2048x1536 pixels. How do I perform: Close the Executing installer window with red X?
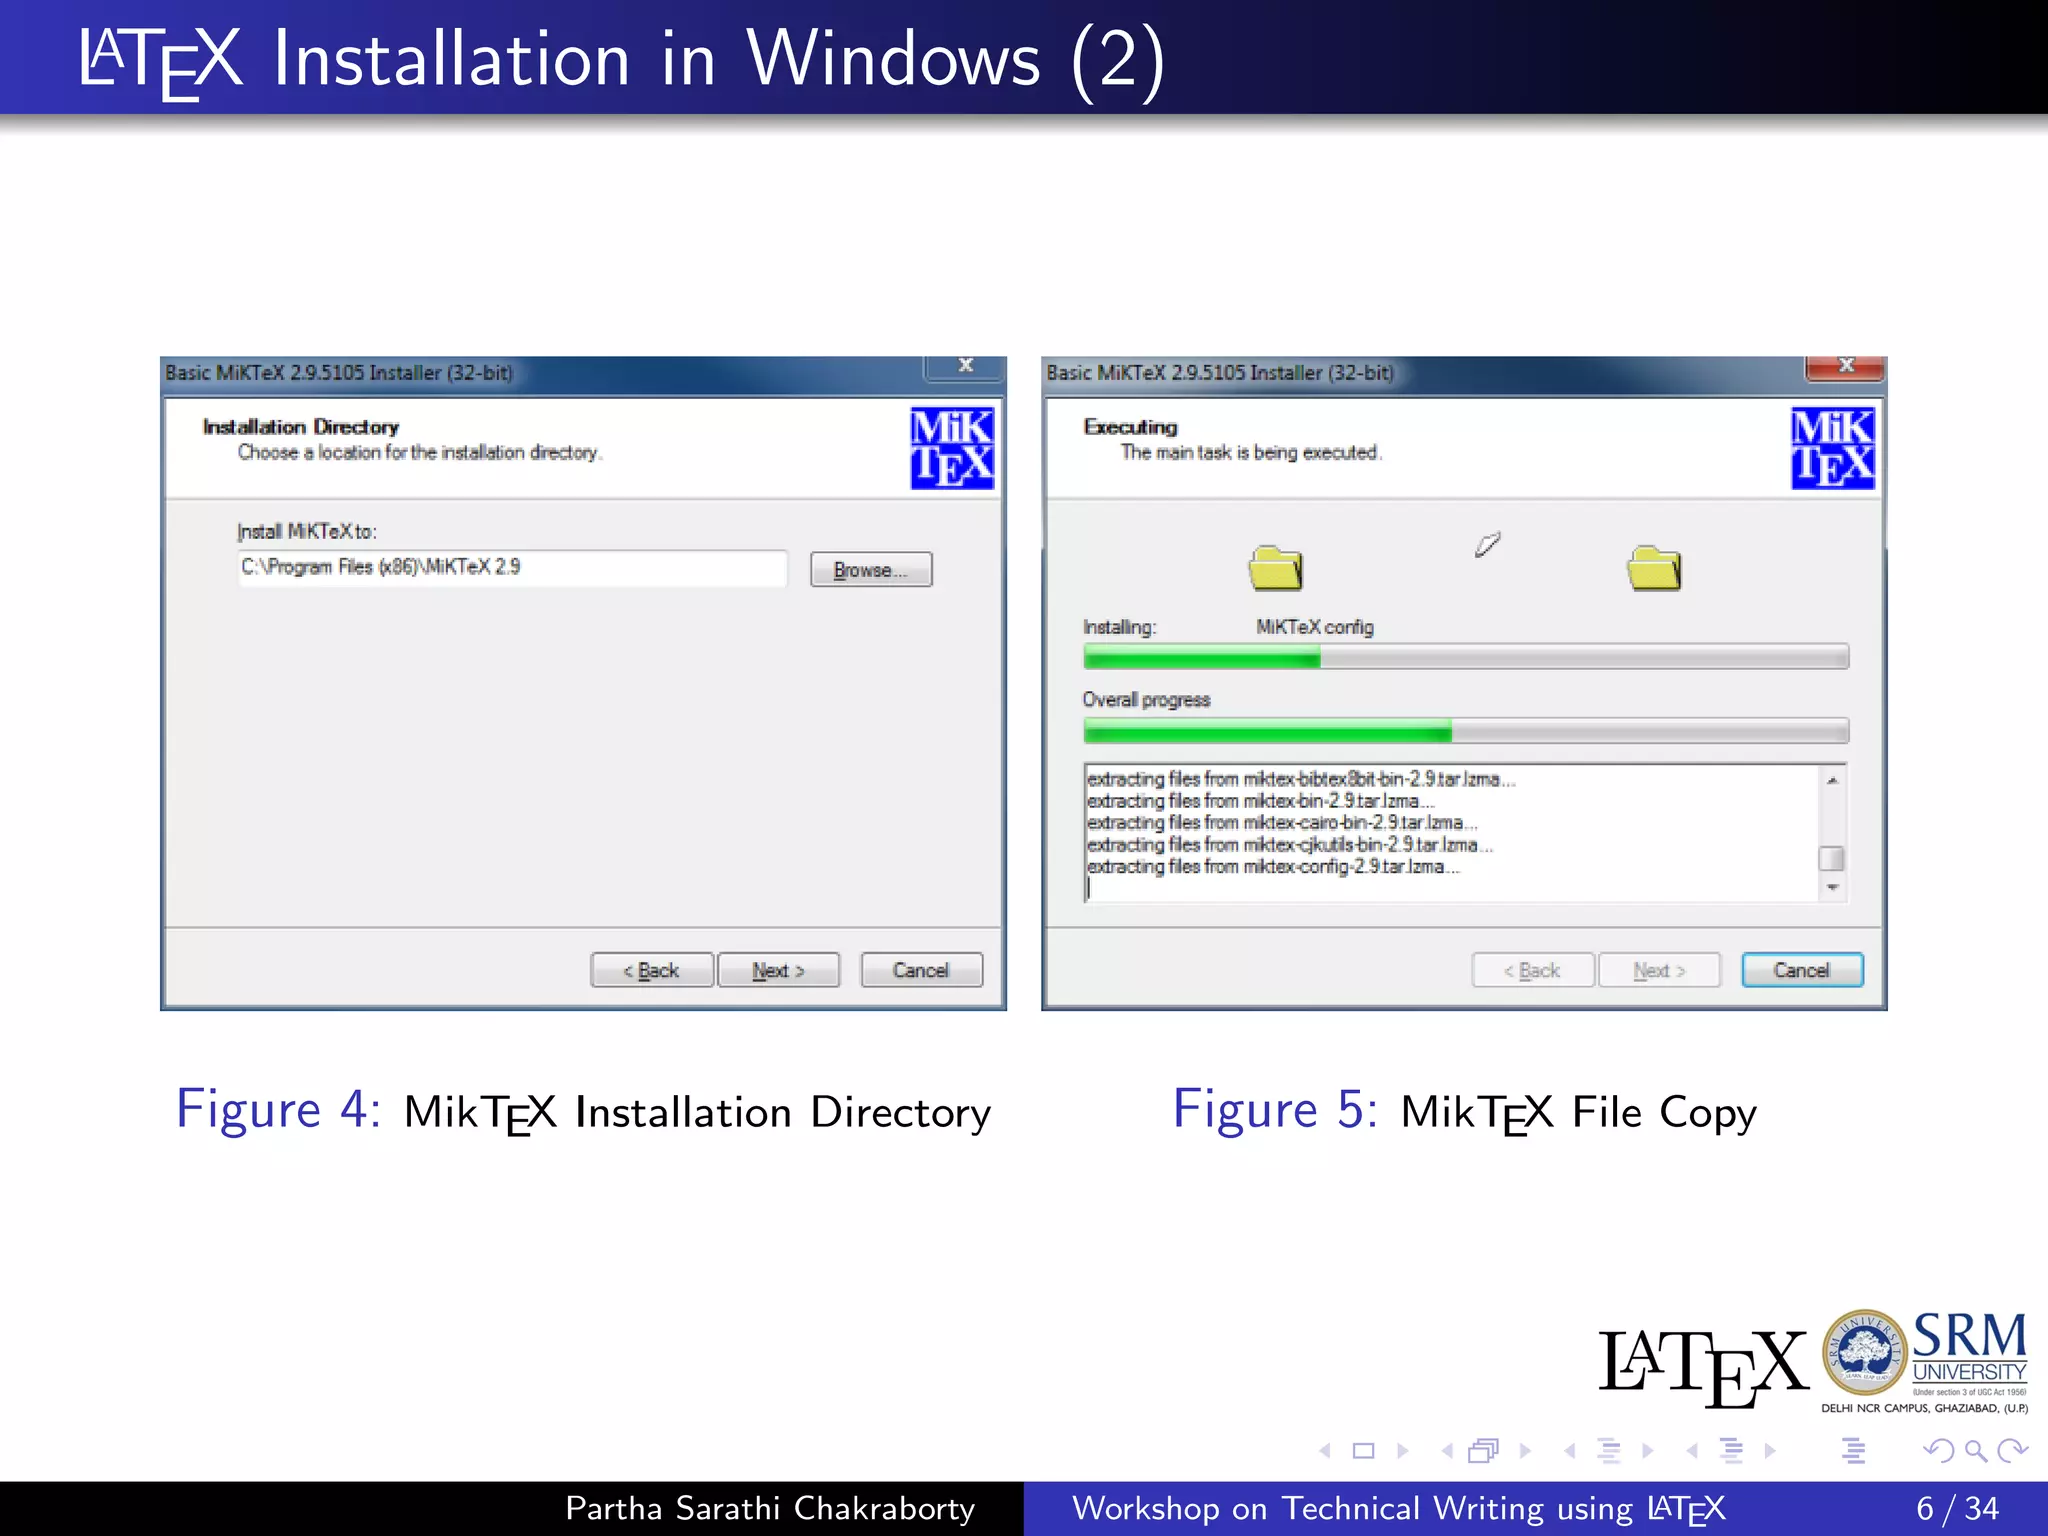pyautogui.click(x=1846, y=367)
